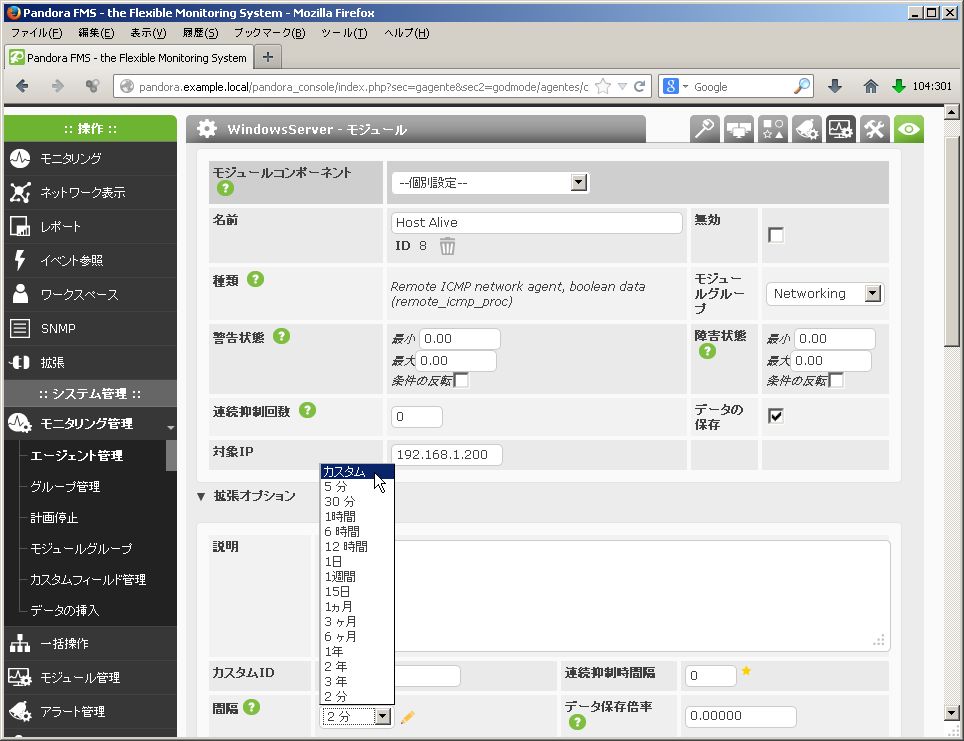Click the green eye view icon

pos(909,129)
